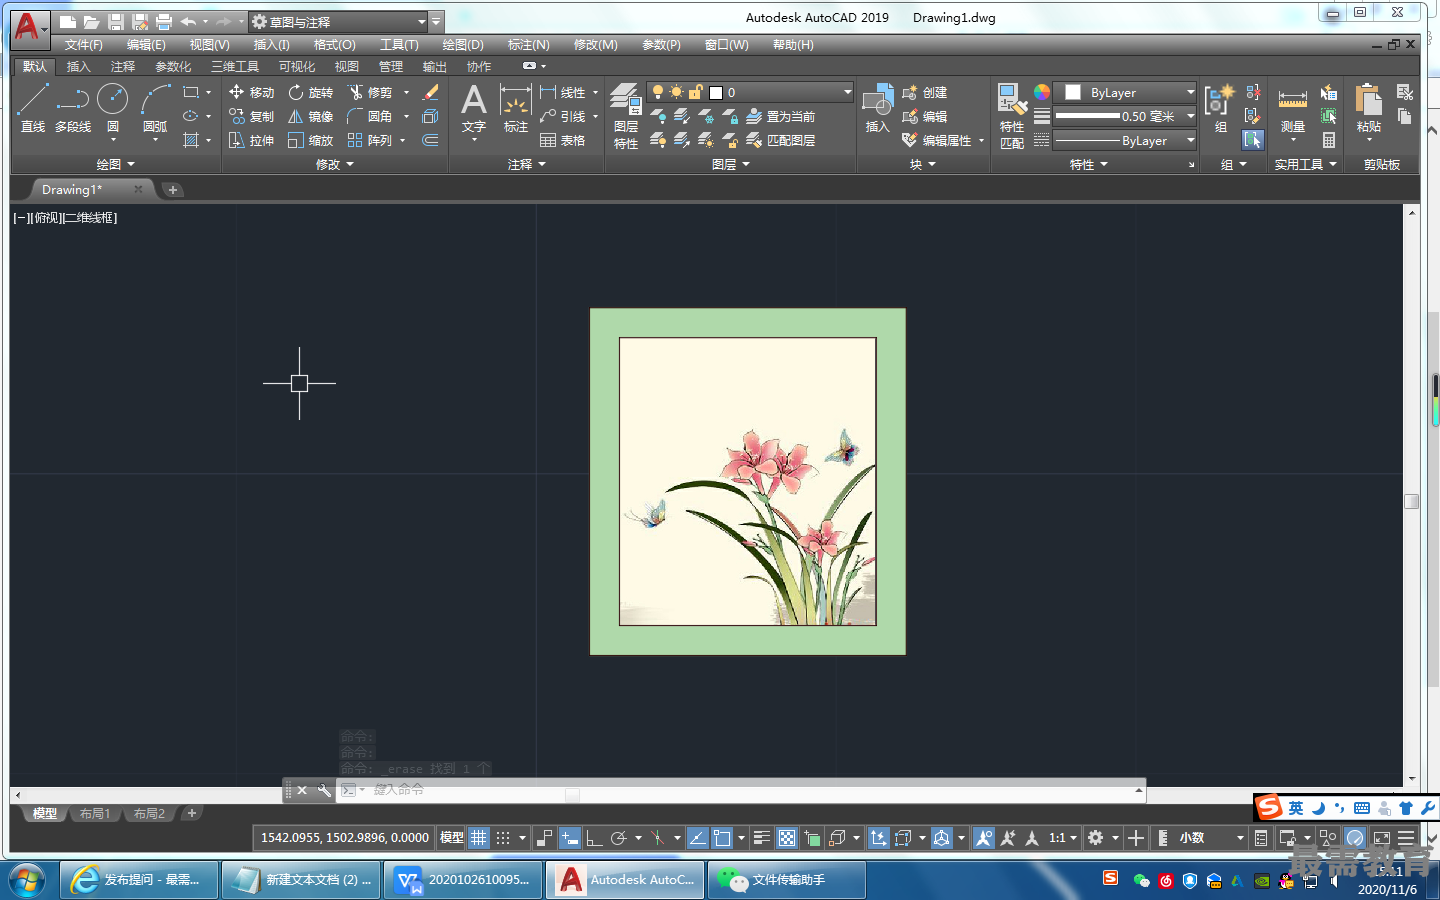Choose the Mirror (镜像) command
The image size is (1440, 900).
click(310, 116)
